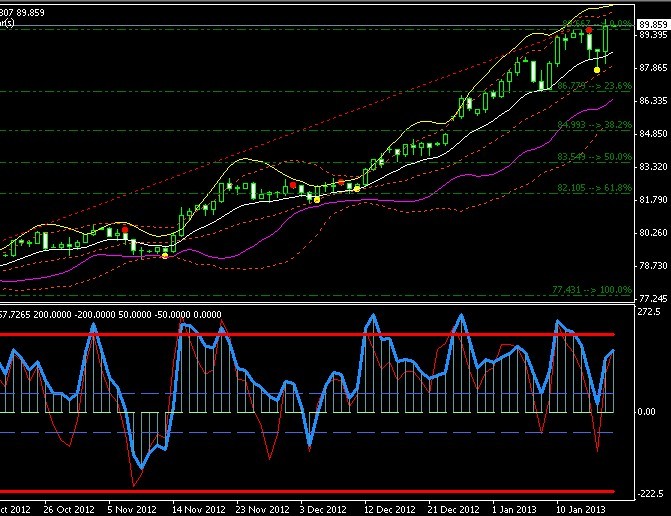Click the 12 Dec 2012 date label
The height and width of the screenshot is (516, 671).
click(389, 510)
